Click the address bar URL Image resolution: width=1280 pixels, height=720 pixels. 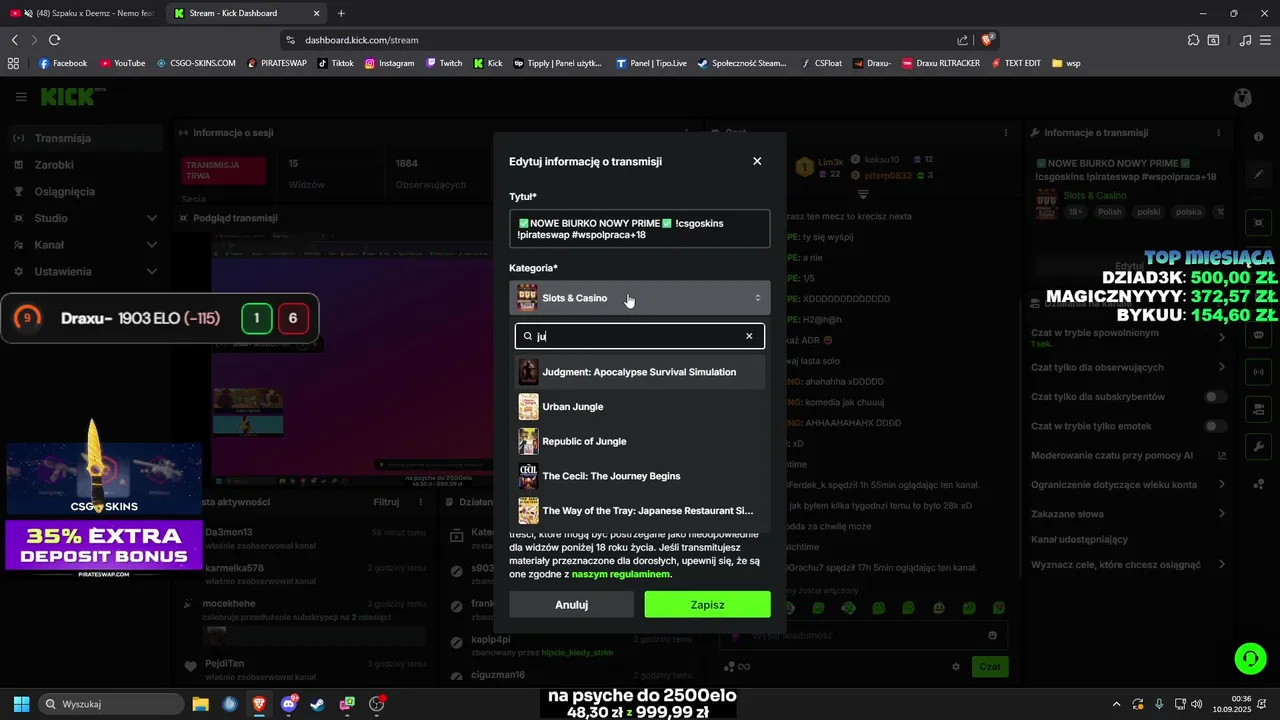tap(362, 40)
